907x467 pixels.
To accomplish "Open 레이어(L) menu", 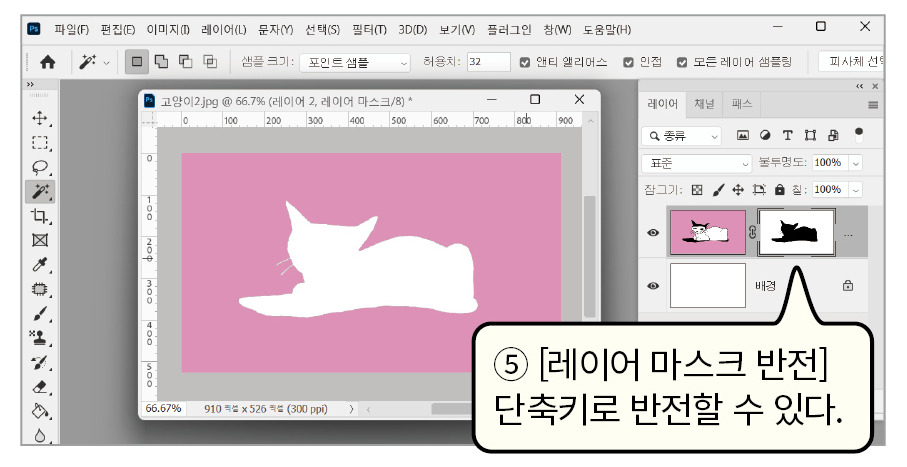I will (x=223, y=30).
